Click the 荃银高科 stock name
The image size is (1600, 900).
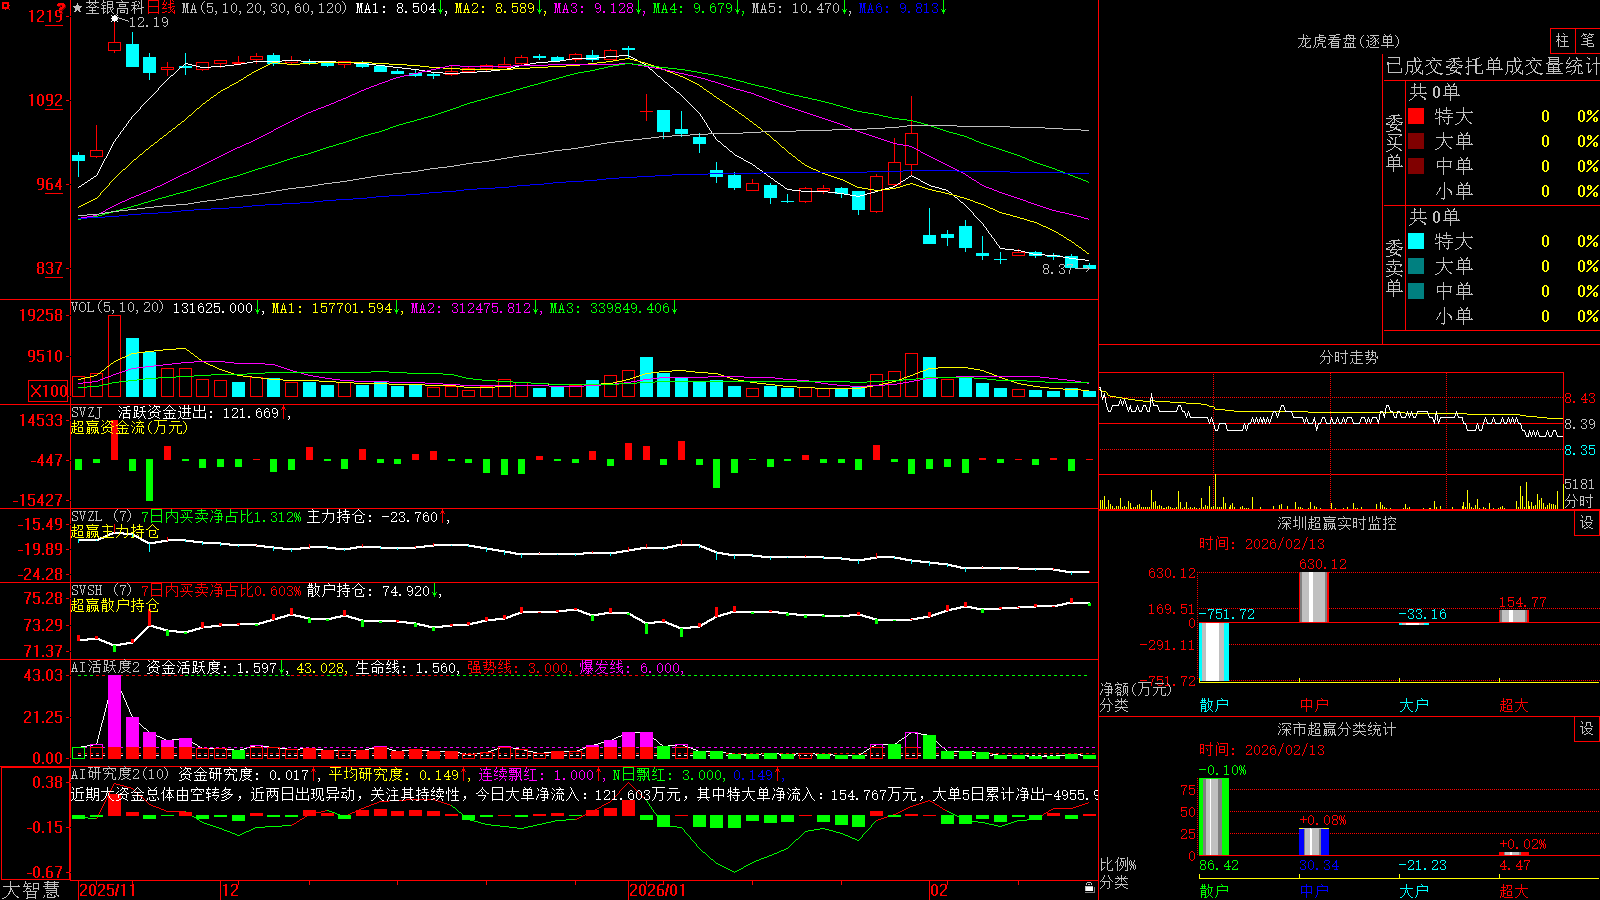point(114,8)
